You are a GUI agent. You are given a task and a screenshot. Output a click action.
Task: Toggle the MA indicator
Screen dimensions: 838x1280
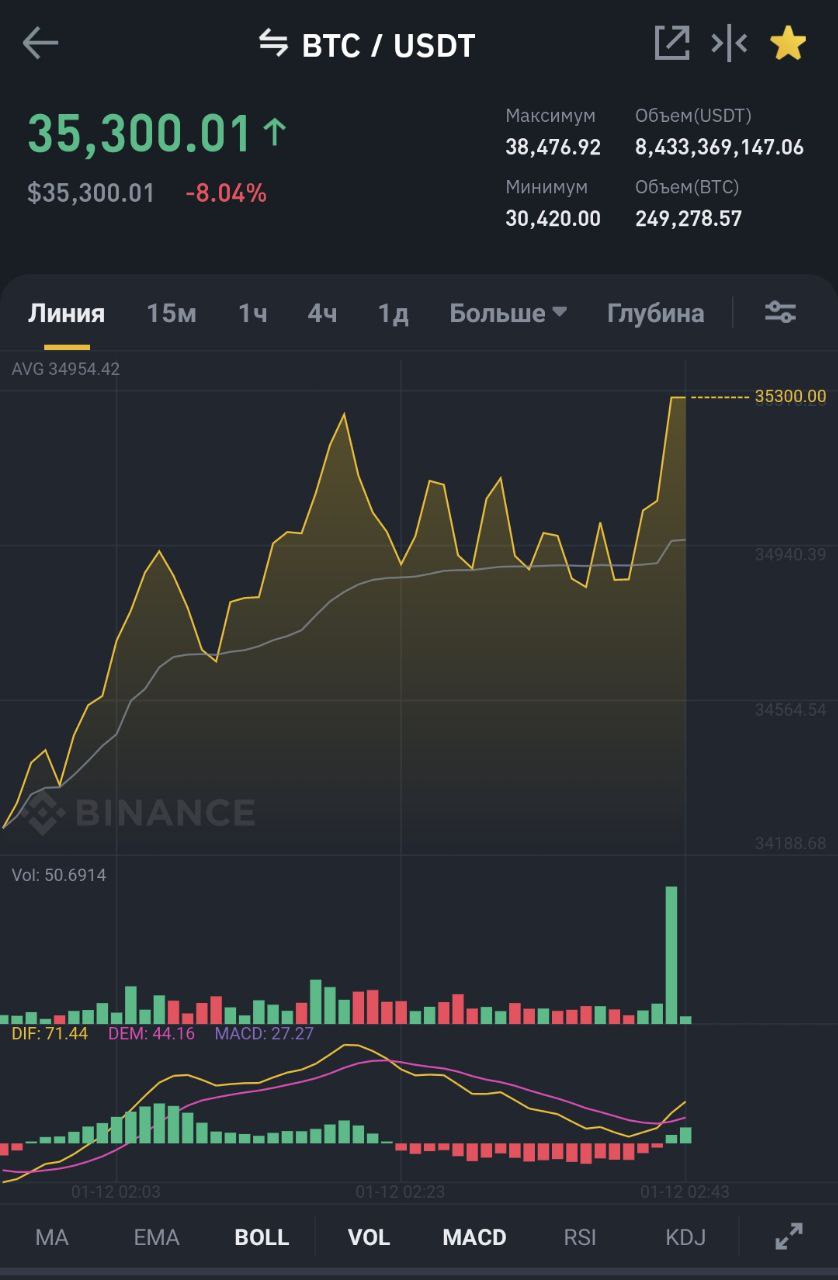coord(52,1237)
